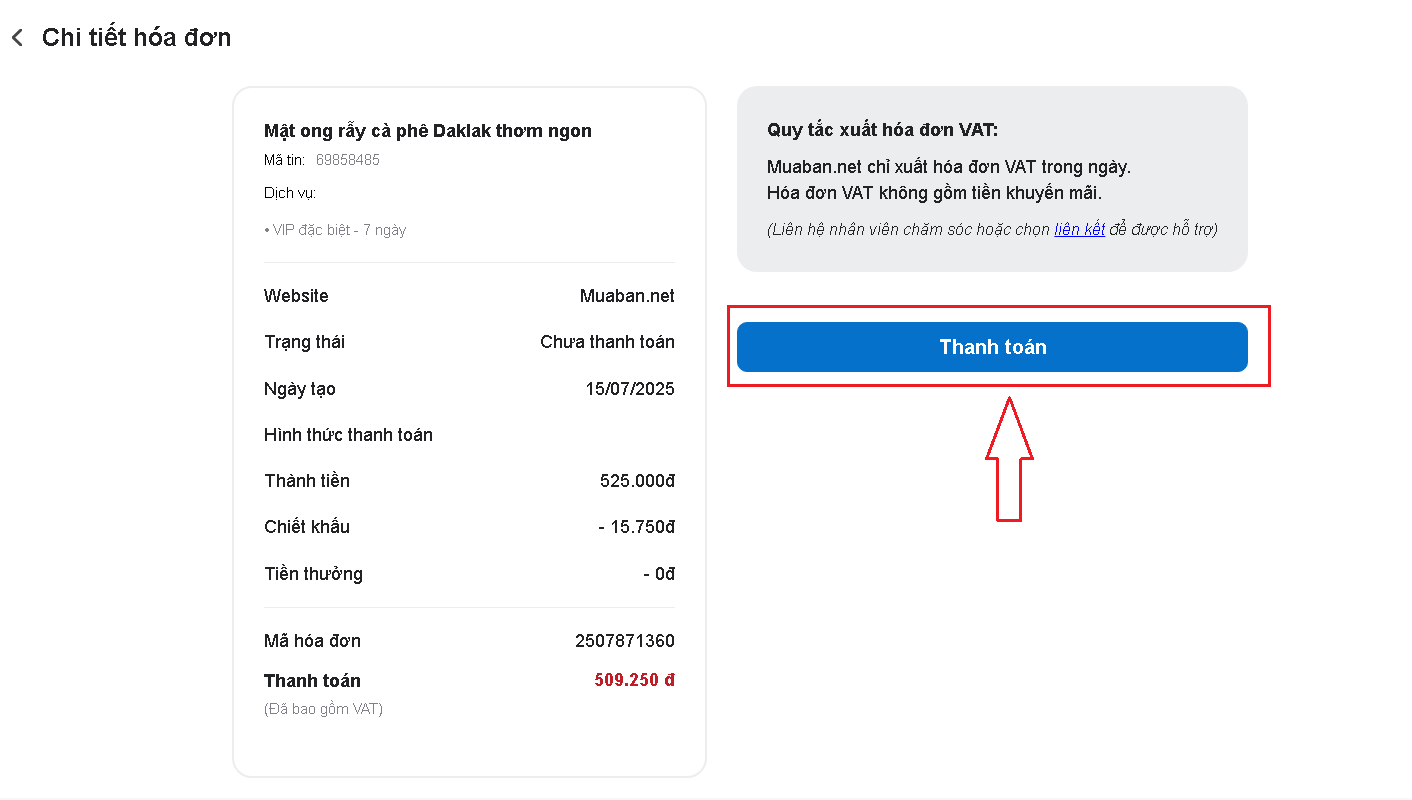Click the invoice number 2507871360
1412x800 pixels.
point(625,641)
